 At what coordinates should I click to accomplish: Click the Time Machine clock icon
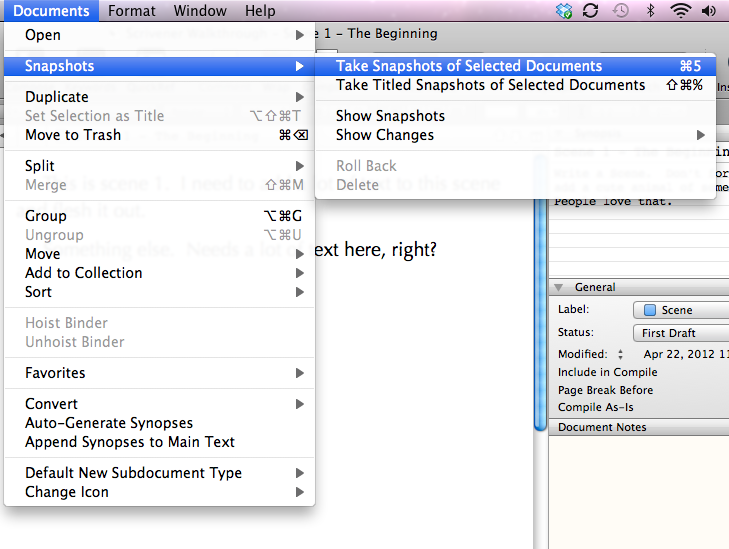620,10
